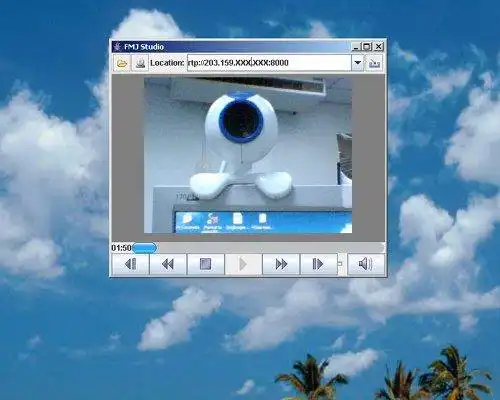Fast forward the stream
500x400 pixels.
coord(281,264)
